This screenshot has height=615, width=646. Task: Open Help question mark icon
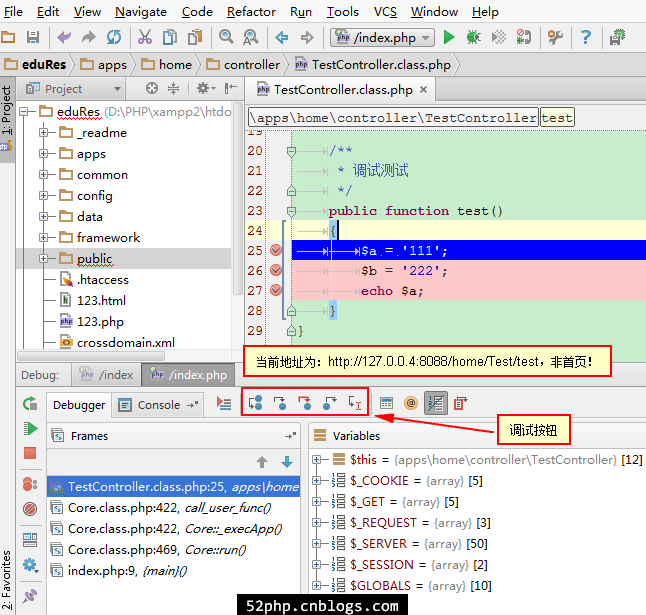[x=585, y=37]
